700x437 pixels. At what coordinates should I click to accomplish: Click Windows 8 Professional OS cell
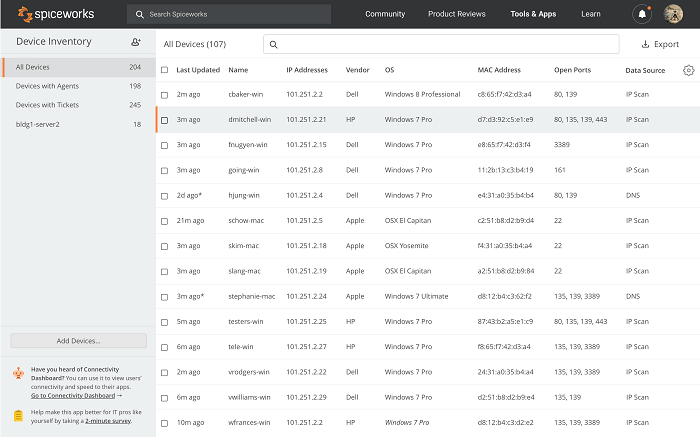[x=422, y=94]
